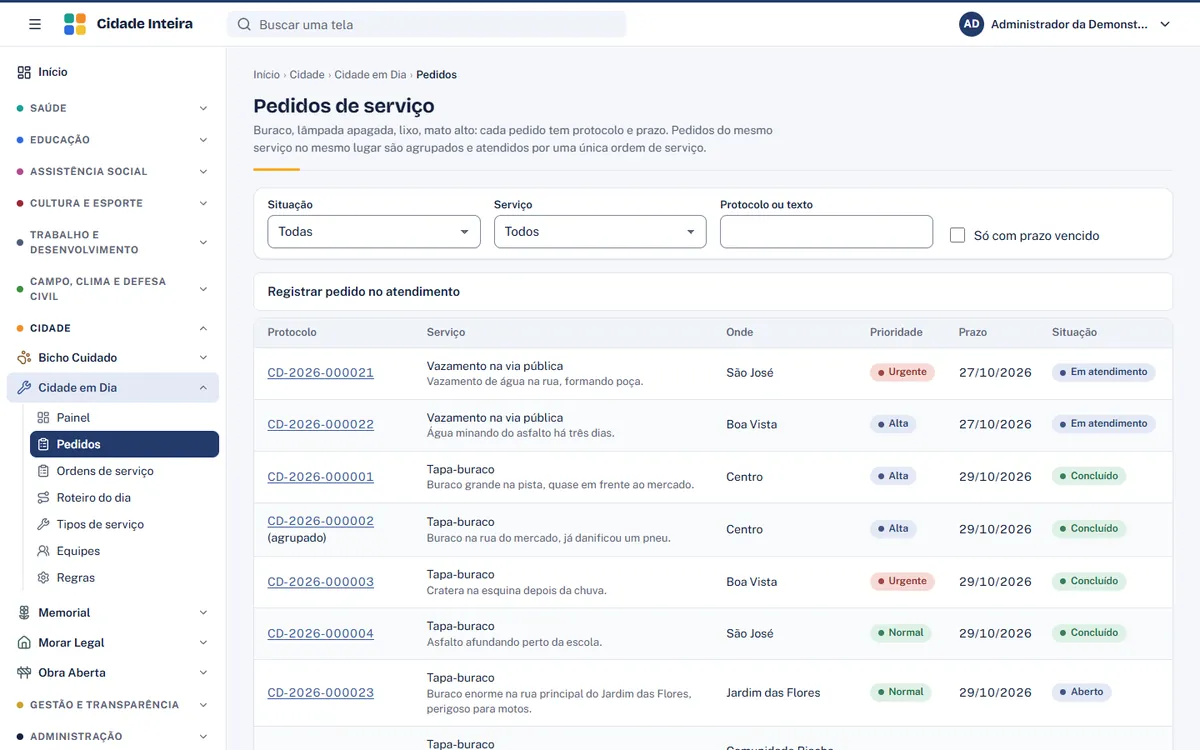
Task: Open protocol CD-2026-000023
Action: [x=320, y=693]
